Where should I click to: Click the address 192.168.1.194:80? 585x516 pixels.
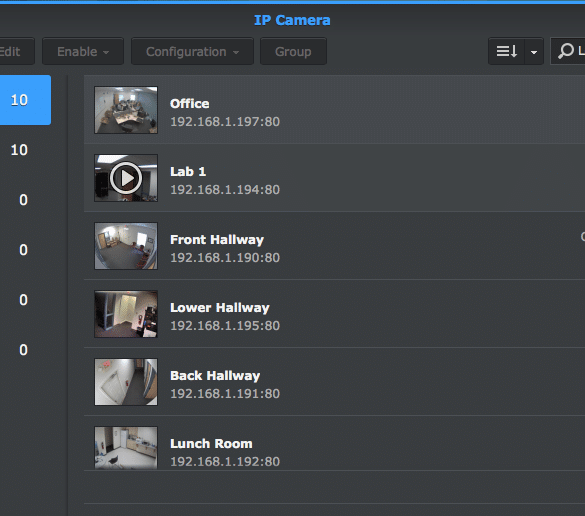coord(225,190)
